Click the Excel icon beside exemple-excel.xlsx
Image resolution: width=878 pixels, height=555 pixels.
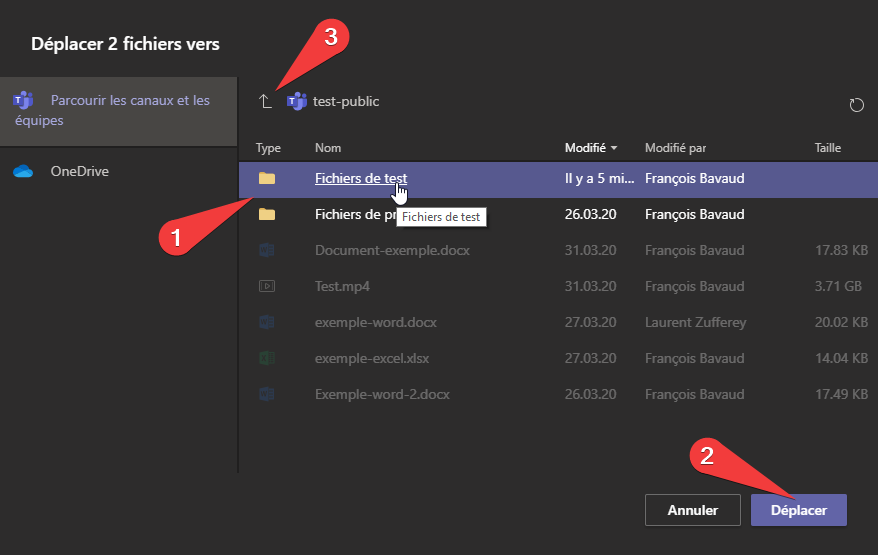[267, 358]
